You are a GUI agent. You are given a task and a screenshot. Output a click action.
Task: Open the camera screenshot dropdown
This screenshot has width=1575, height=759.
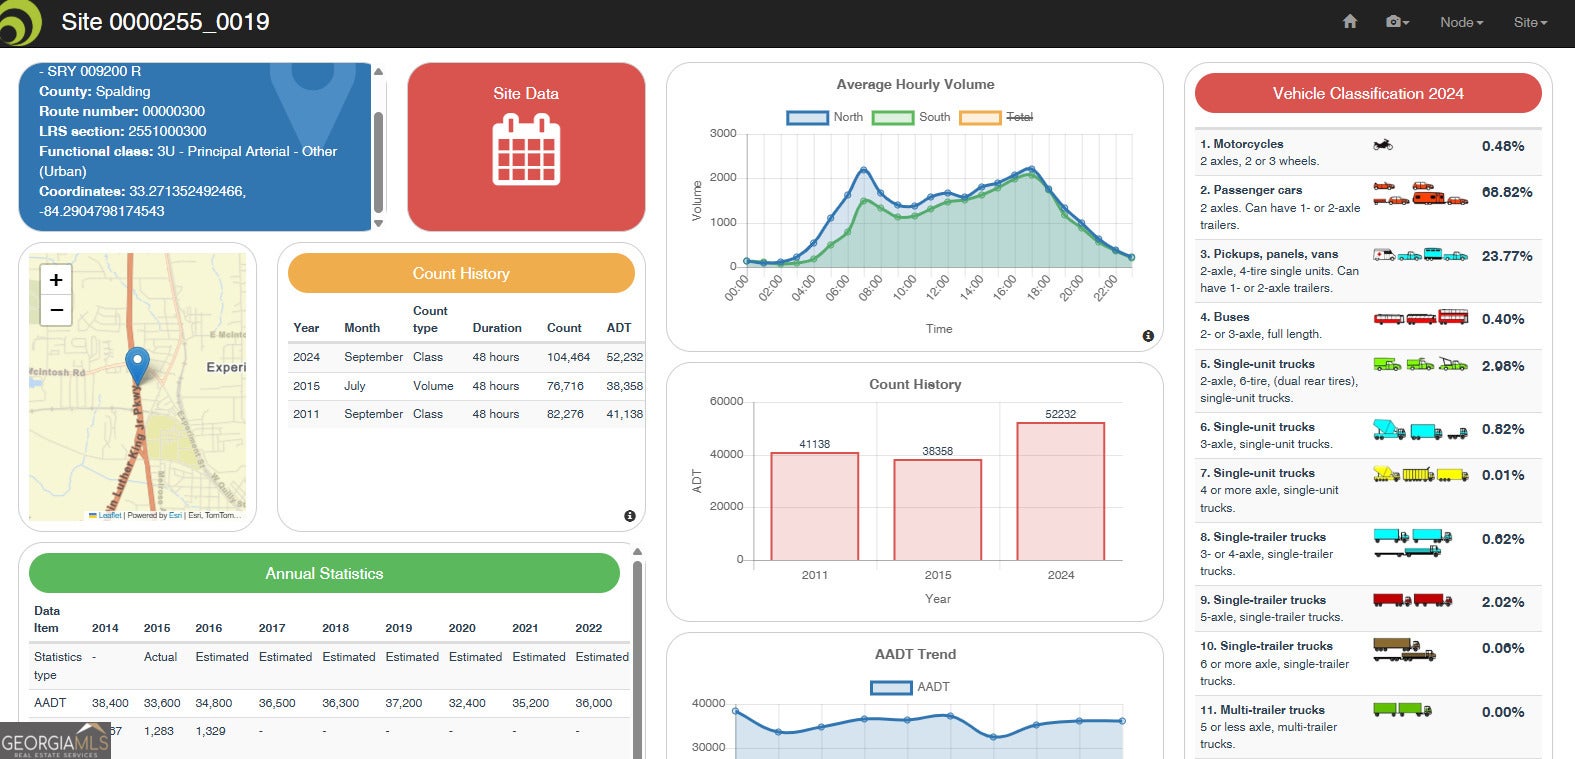coord(1397,22)
